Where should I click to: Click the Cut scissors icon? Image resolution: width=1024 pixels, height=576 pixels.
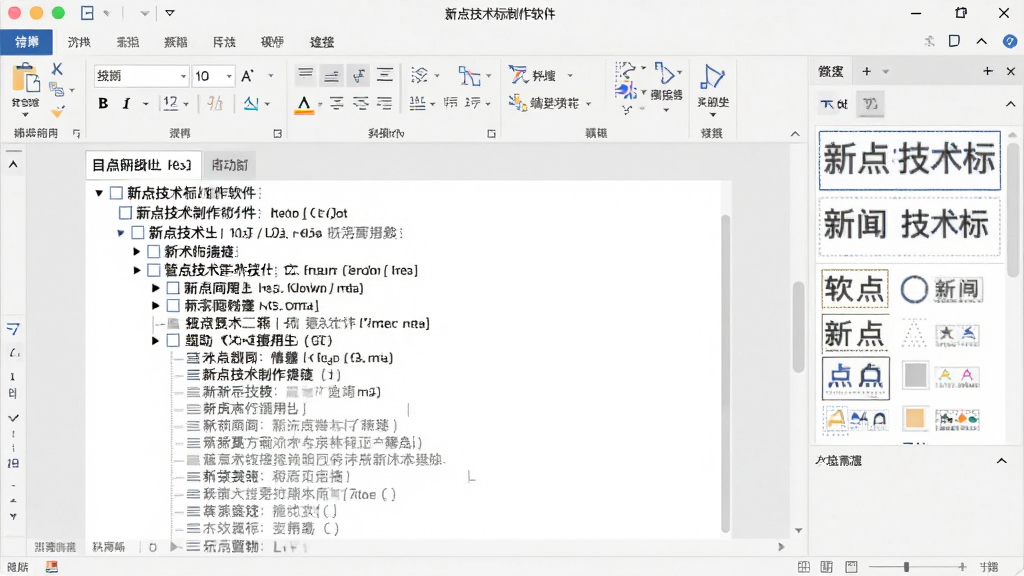tap(57, 69)
